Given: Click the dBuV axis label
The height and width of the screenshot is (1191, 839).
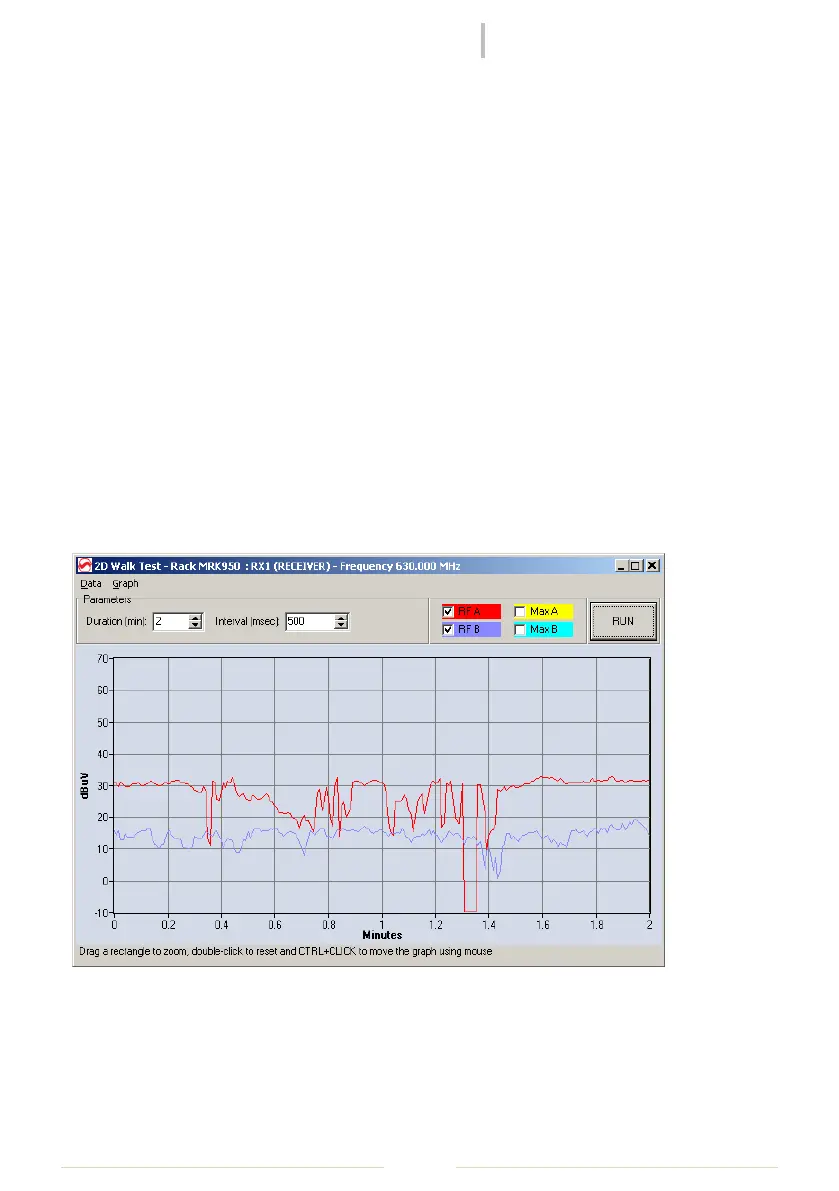Looking at the screenshot, I should [x=84, y=786].
